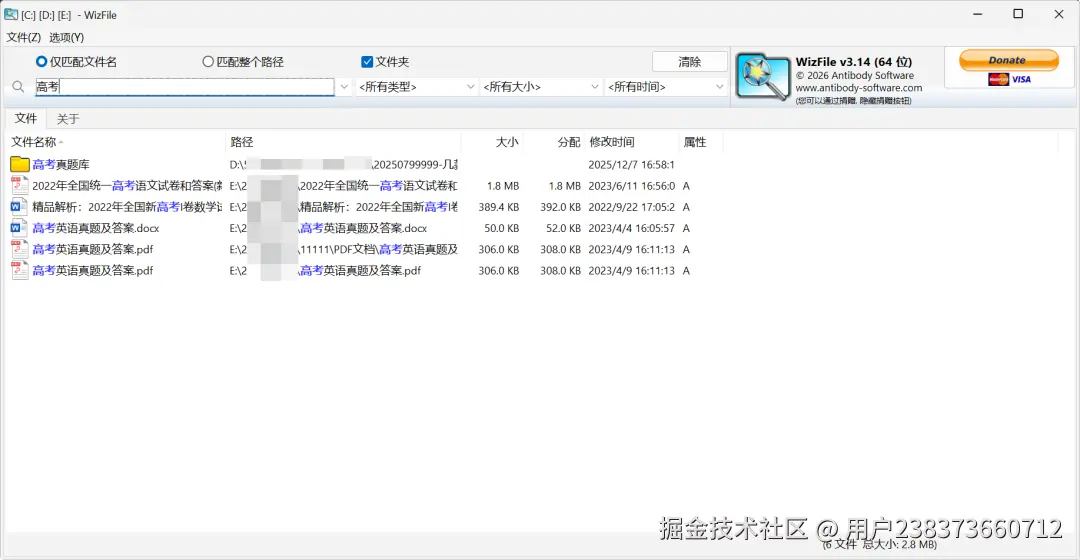Viewport: 1080px width, 560px height.
Task: Click path with 11111\PDF文档
Action: tap(344, 249)
